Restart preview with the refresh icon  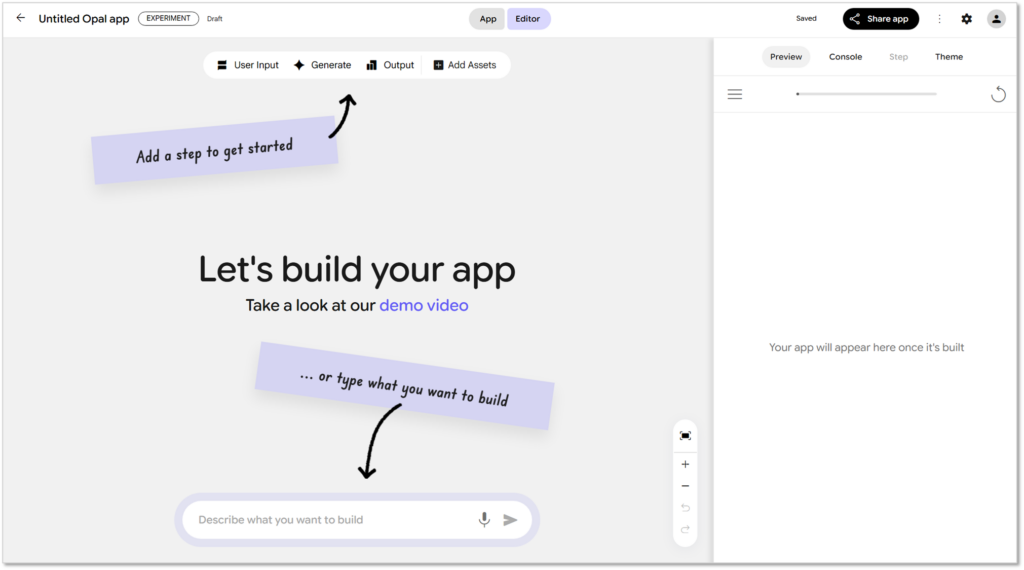tap(997, 94)
